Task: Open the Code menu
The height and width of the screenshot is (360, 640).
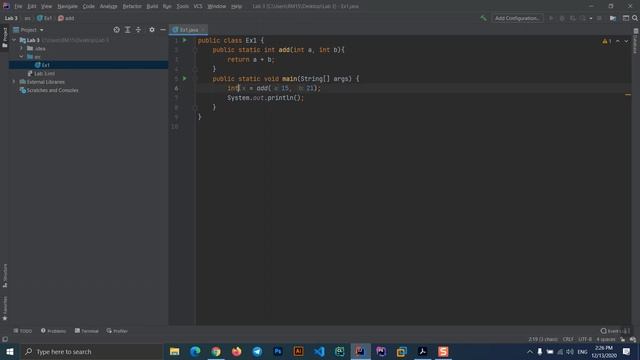Action: (x=88, y=7)
